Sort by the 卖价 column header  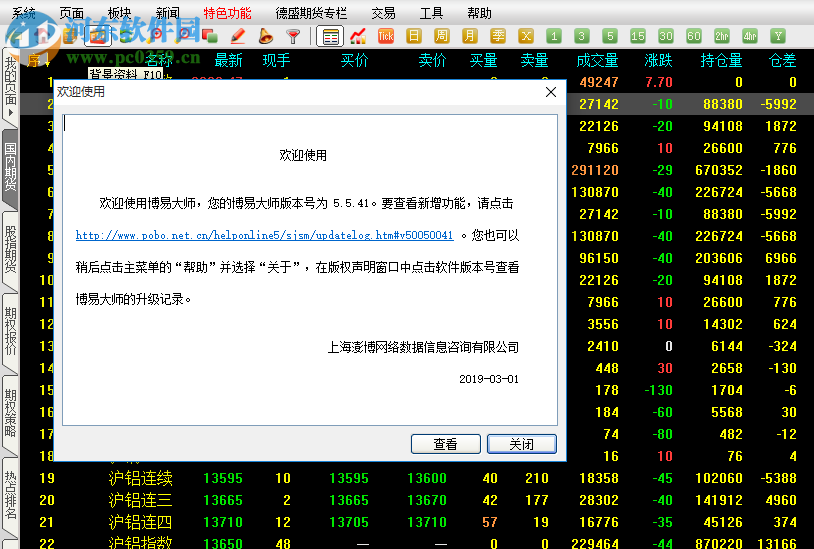tap(432, 61)
